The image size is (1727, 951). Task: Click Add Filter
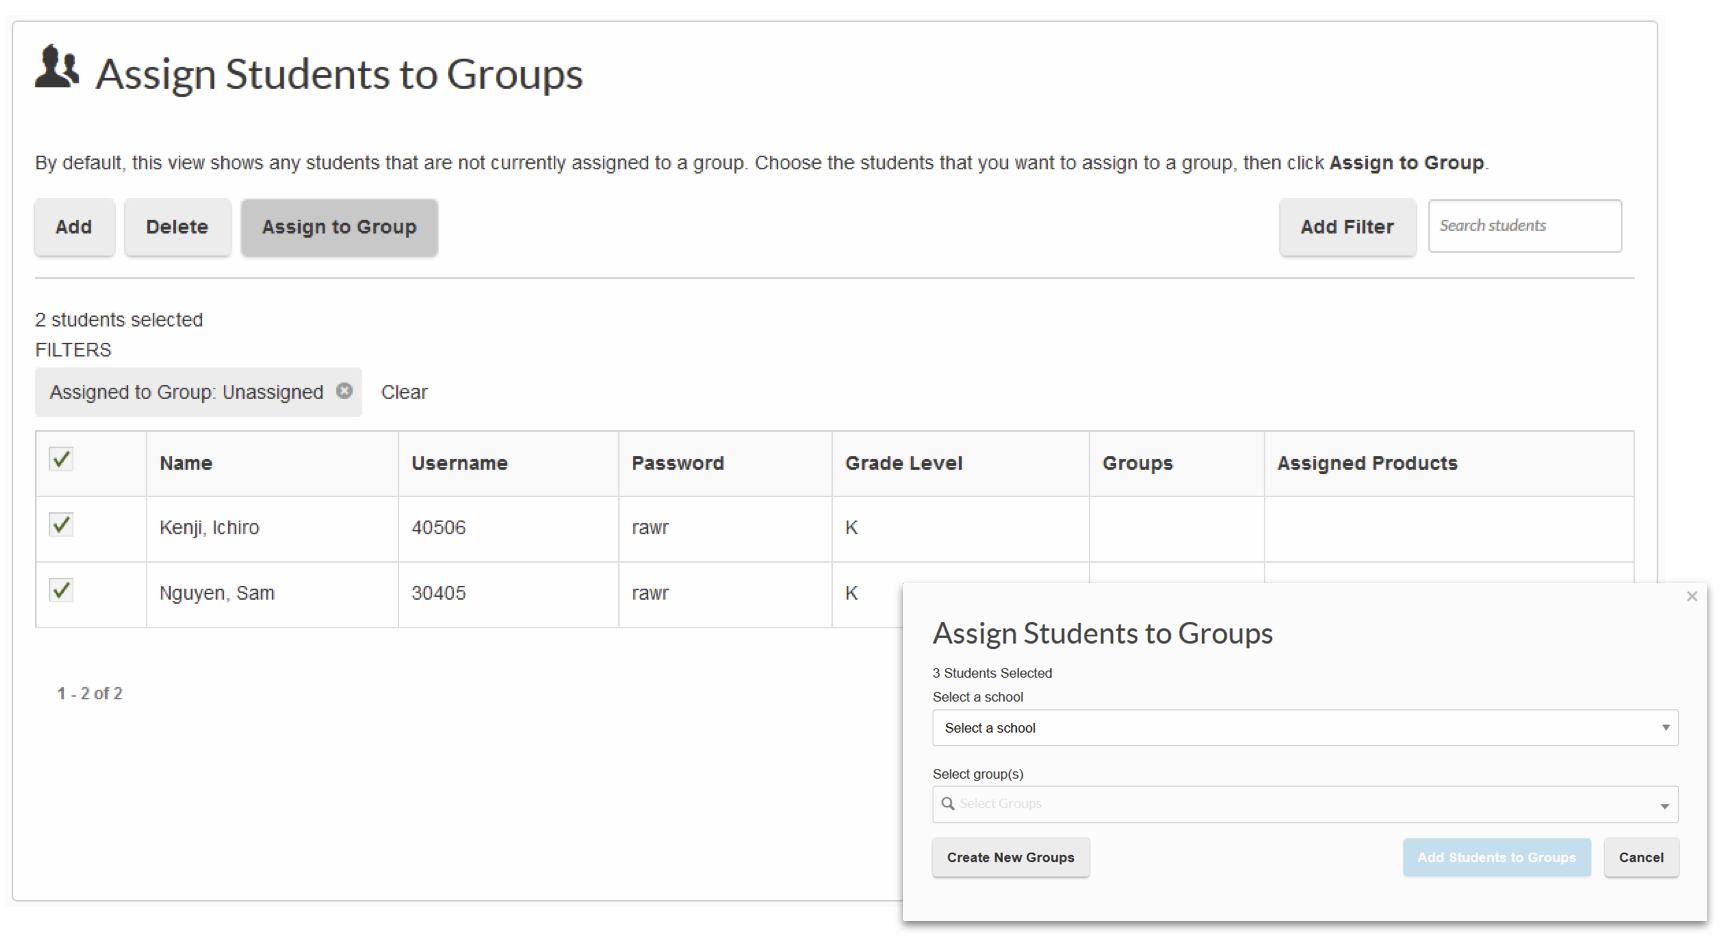click(1347, 227)
